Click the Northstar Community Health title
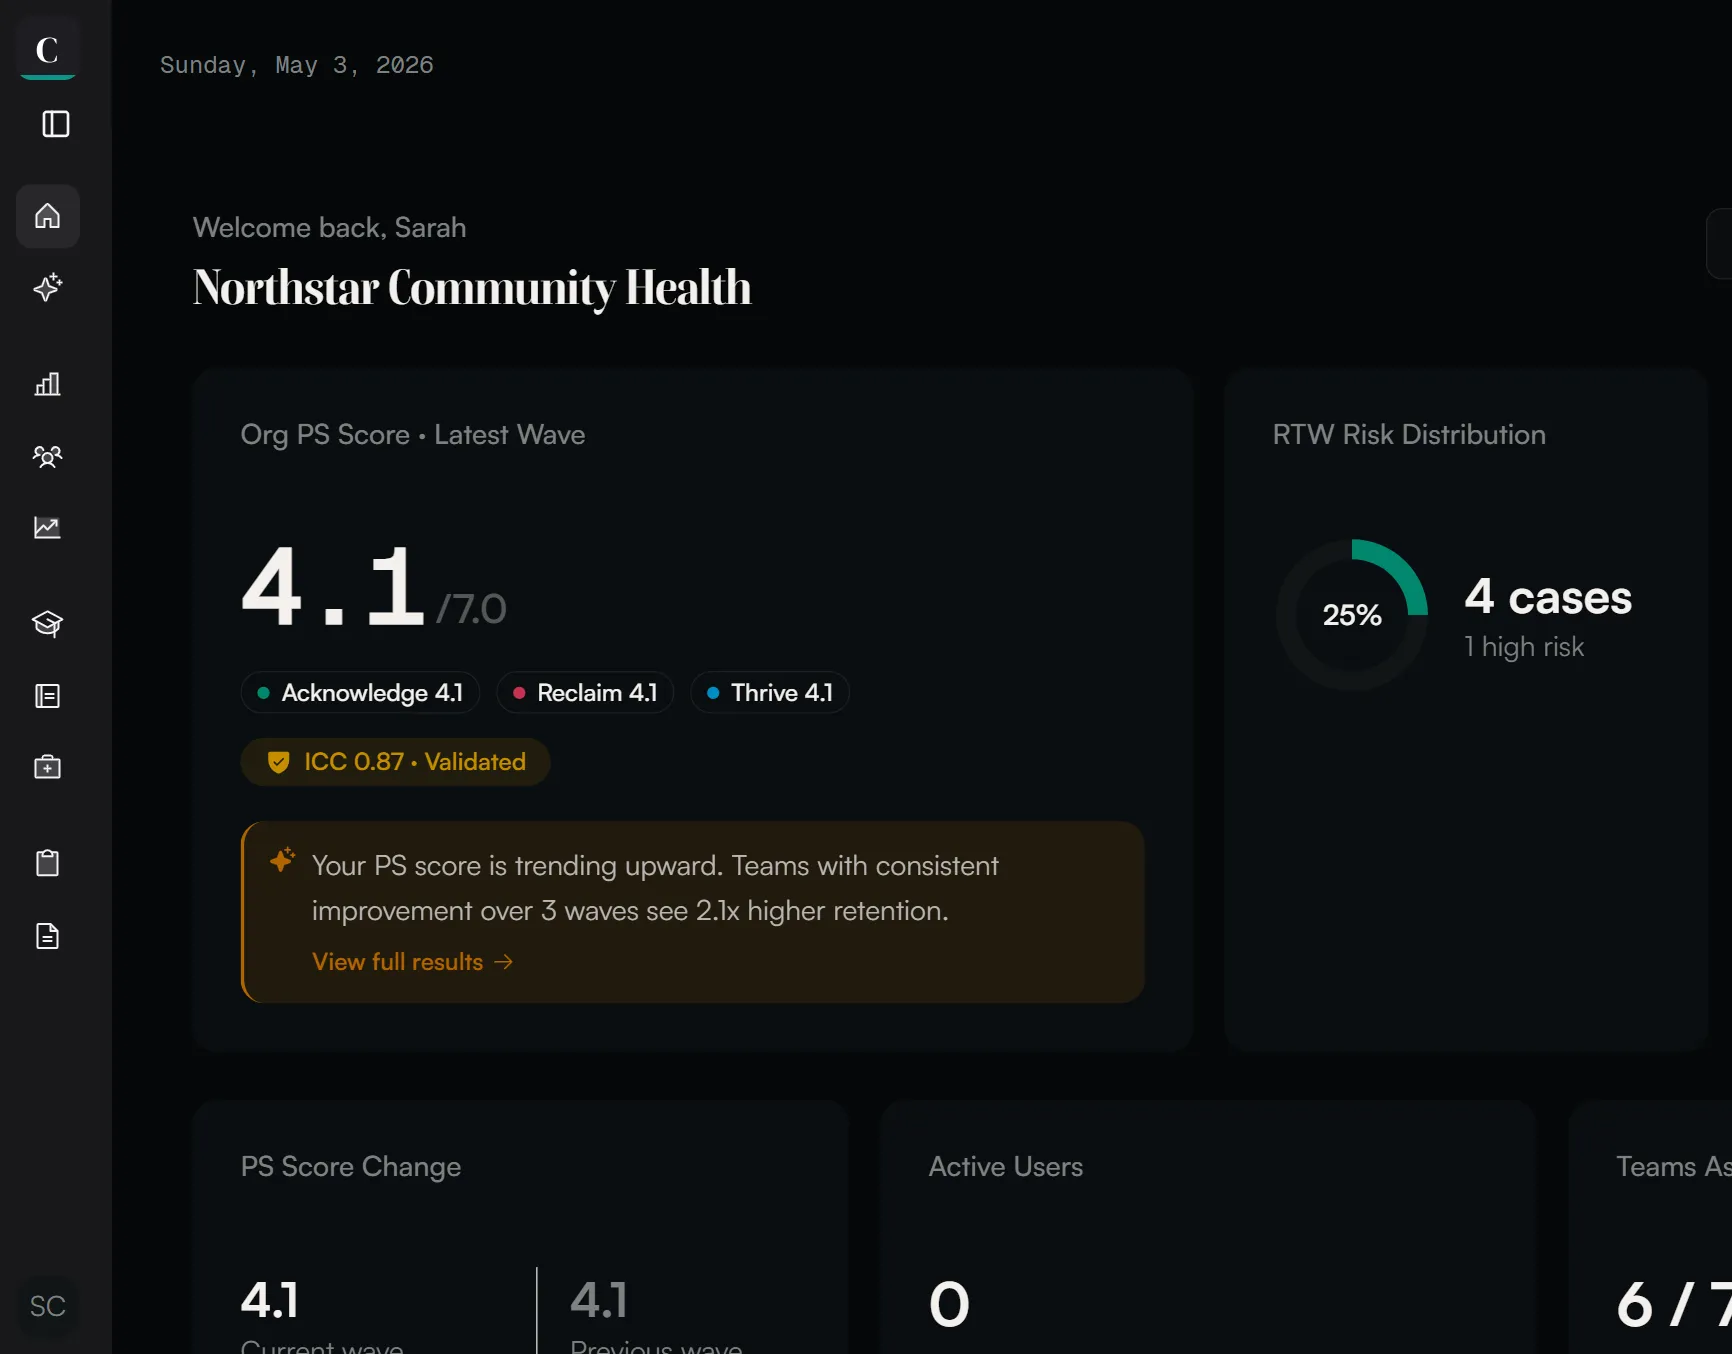Screen dimensions: 1732x1354 pos(472,288)
